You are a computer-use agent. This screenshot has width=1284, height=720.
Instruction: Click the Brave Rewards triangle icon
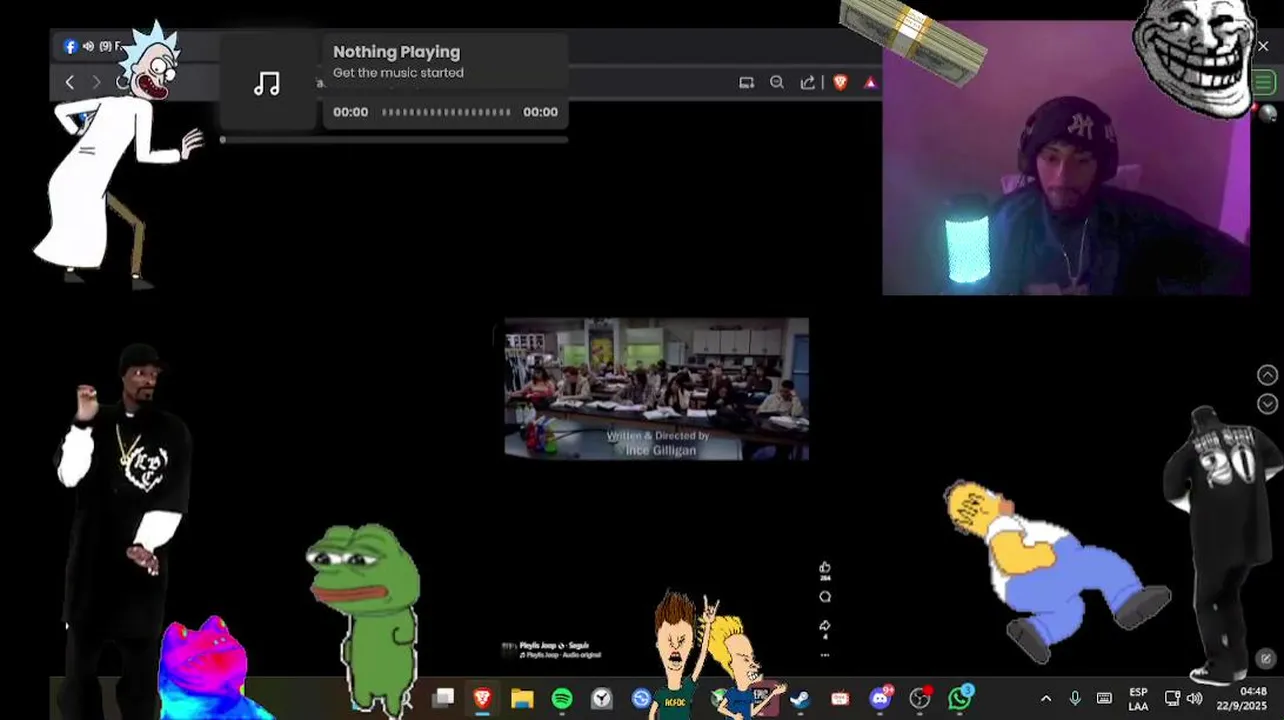pyautogui.click(x=871, y=83)
